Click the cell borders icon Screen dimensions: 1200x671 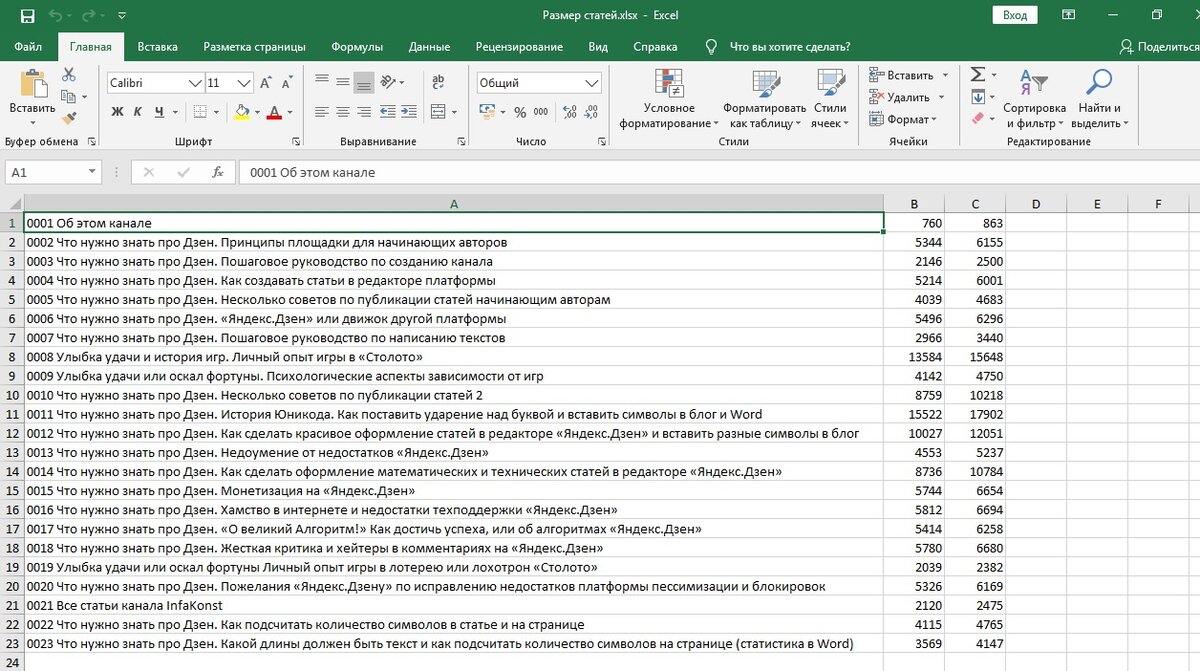[199, 112]
